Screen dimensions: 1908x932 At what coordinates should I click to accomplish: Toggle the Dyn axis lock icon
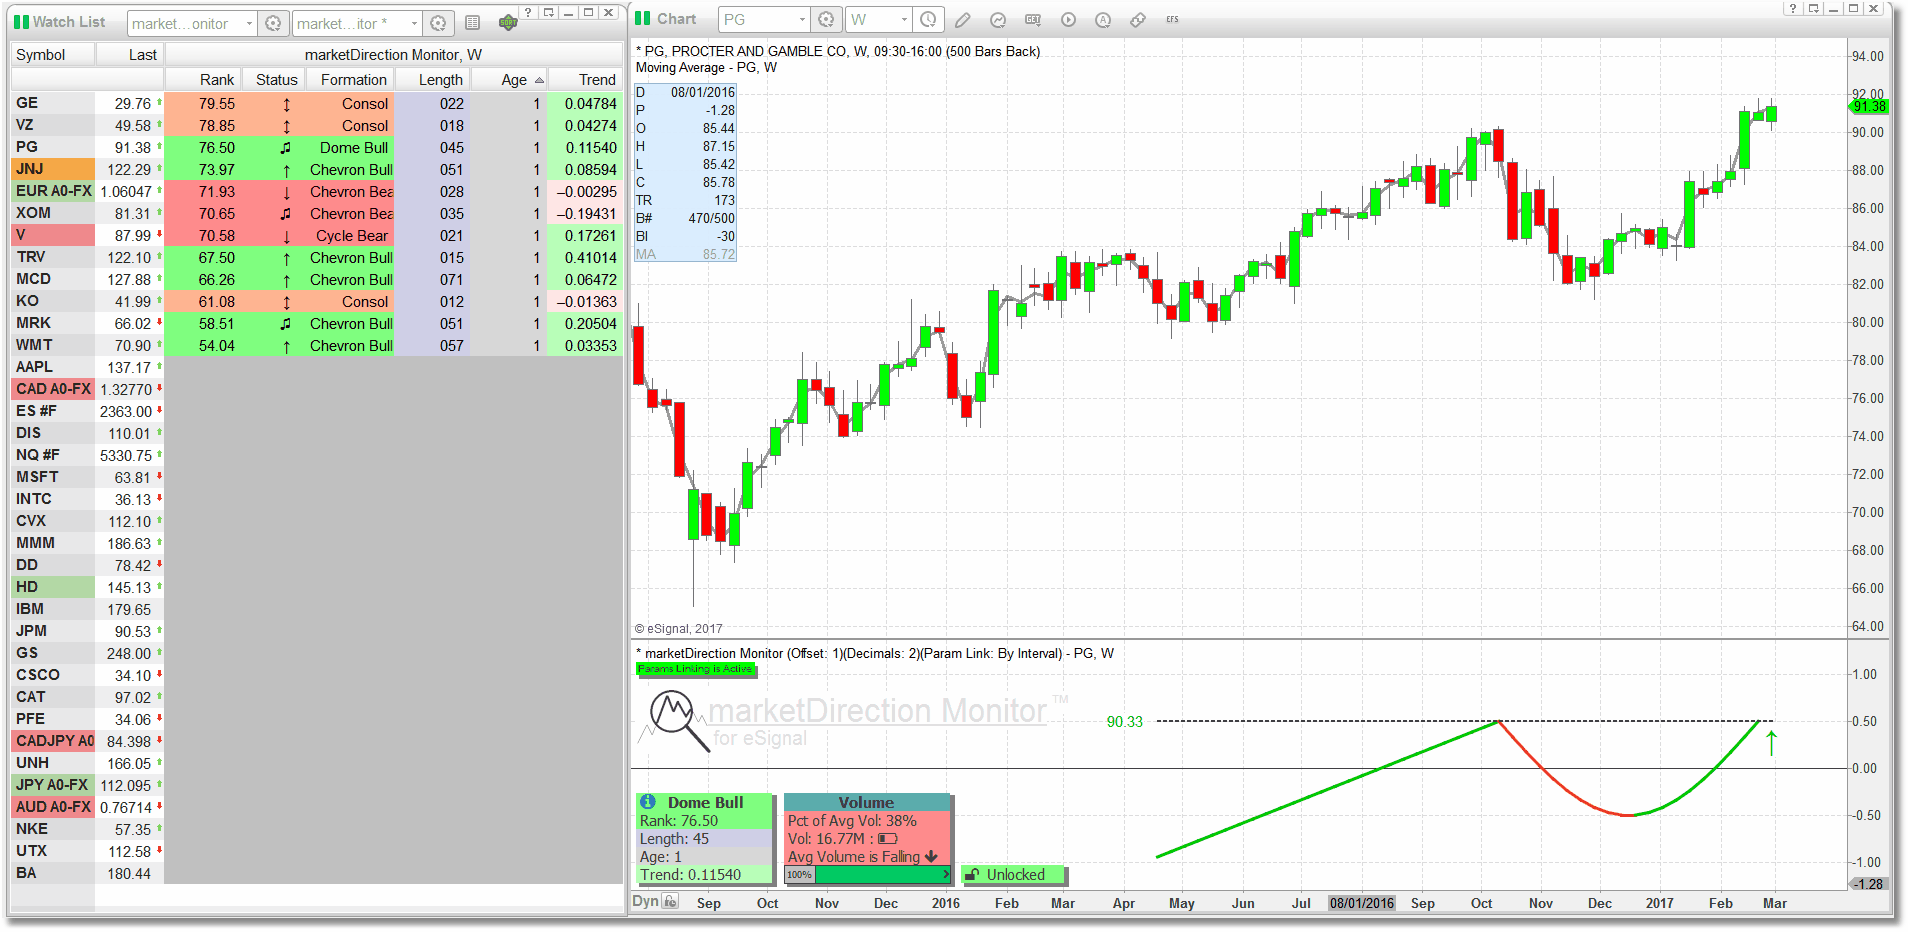click(671, 902)
